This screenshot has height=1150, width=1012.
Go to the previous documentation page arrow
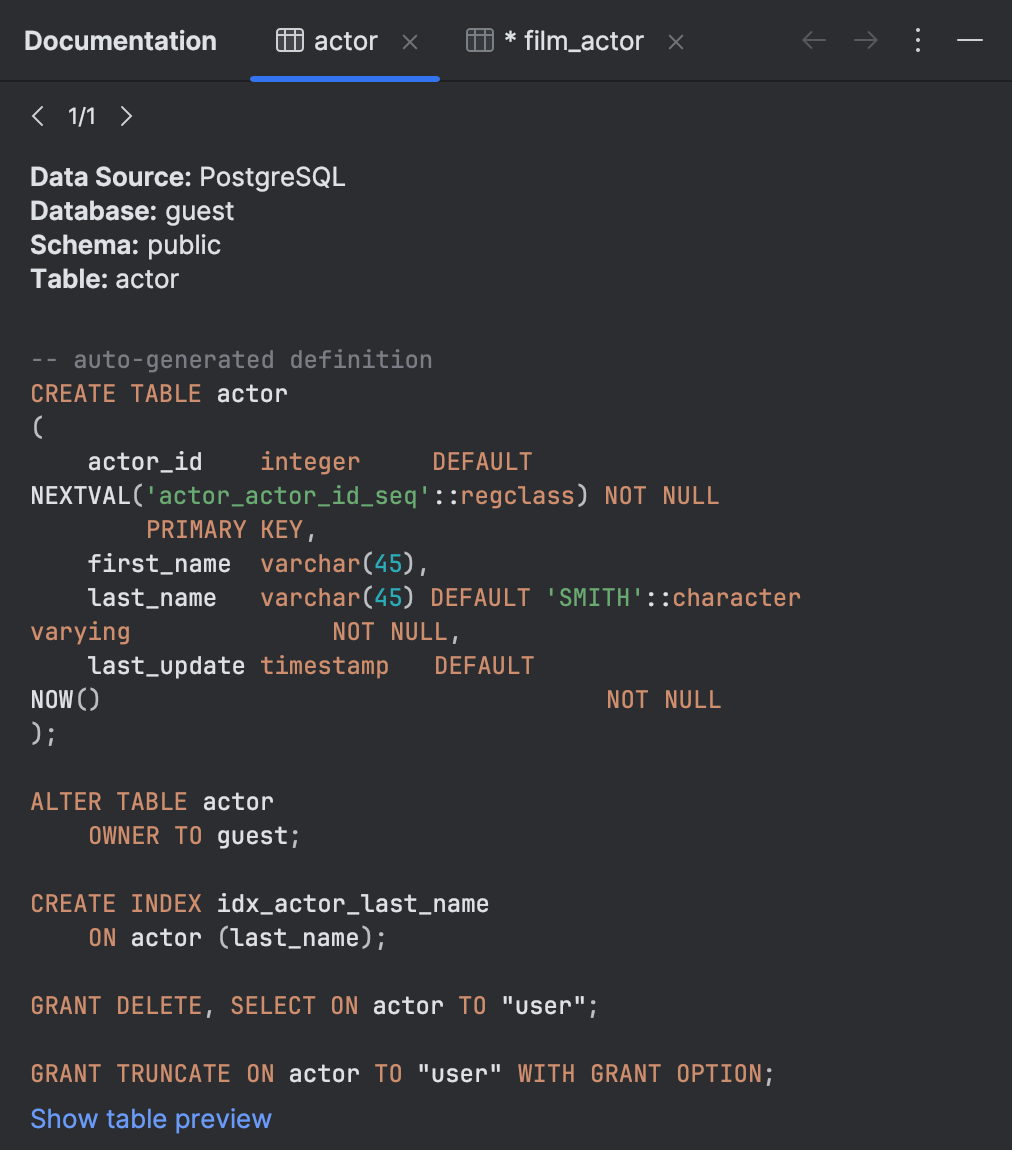click(37, 116)
